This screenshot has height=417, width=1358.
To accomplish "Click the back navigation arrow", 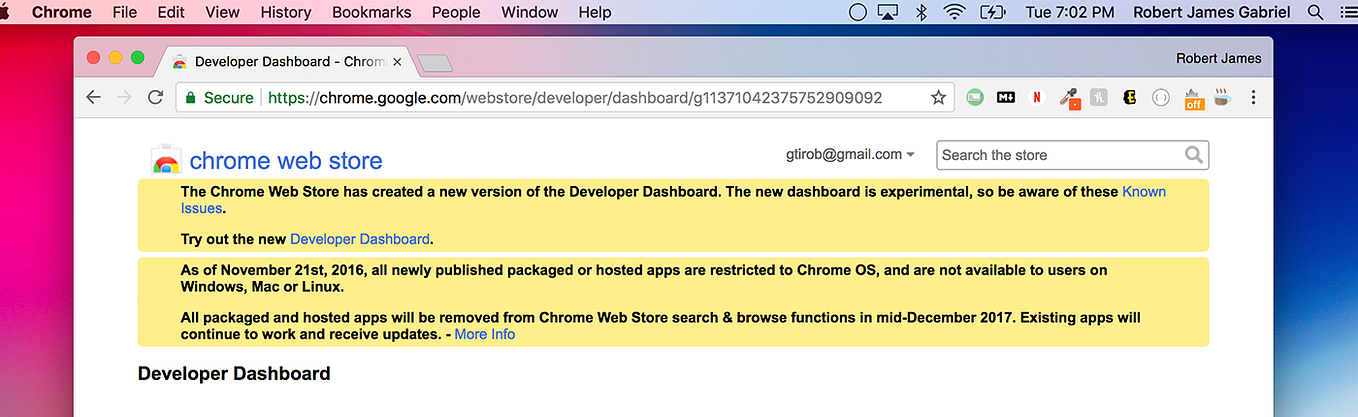I will 94,97.
